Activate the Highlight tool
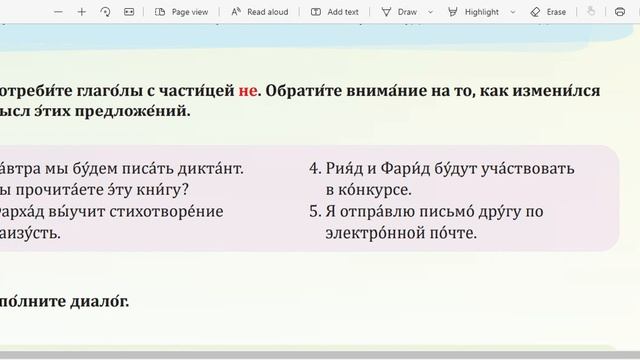 click(x=473, y=12)
